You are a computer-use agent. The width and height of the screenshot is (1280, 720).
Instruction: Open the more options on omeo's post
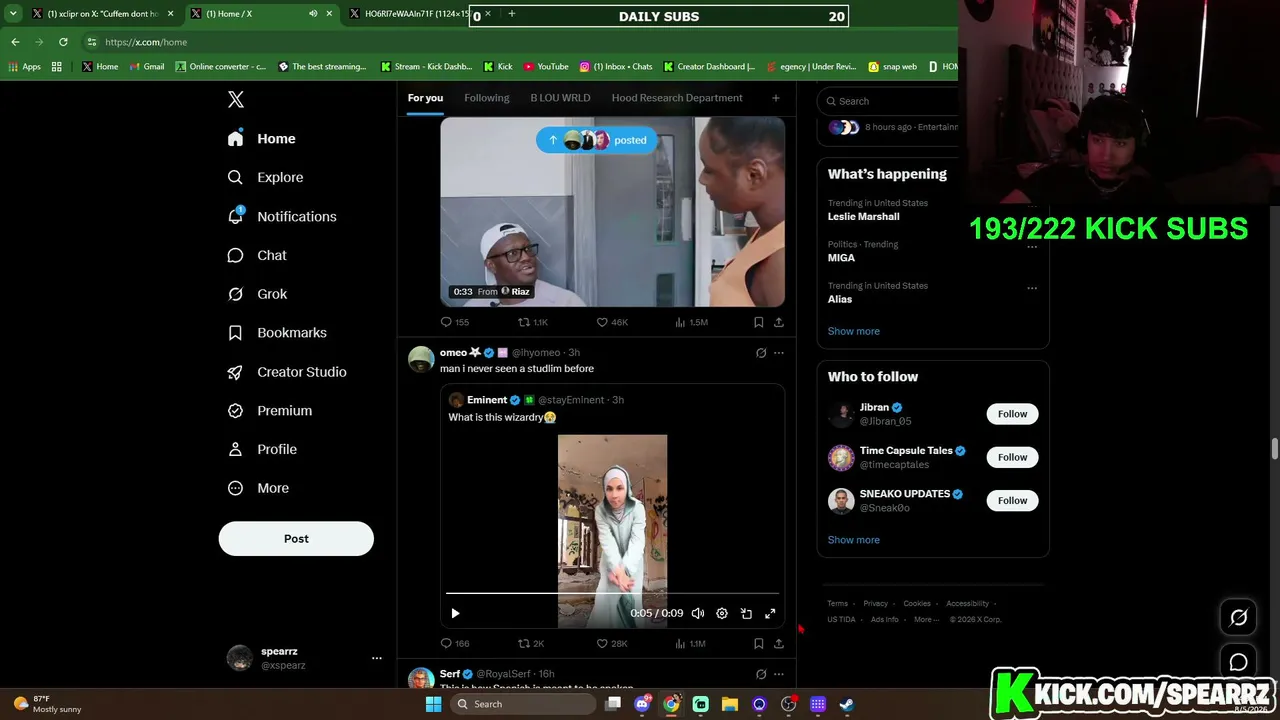click(x=779, y=353)
